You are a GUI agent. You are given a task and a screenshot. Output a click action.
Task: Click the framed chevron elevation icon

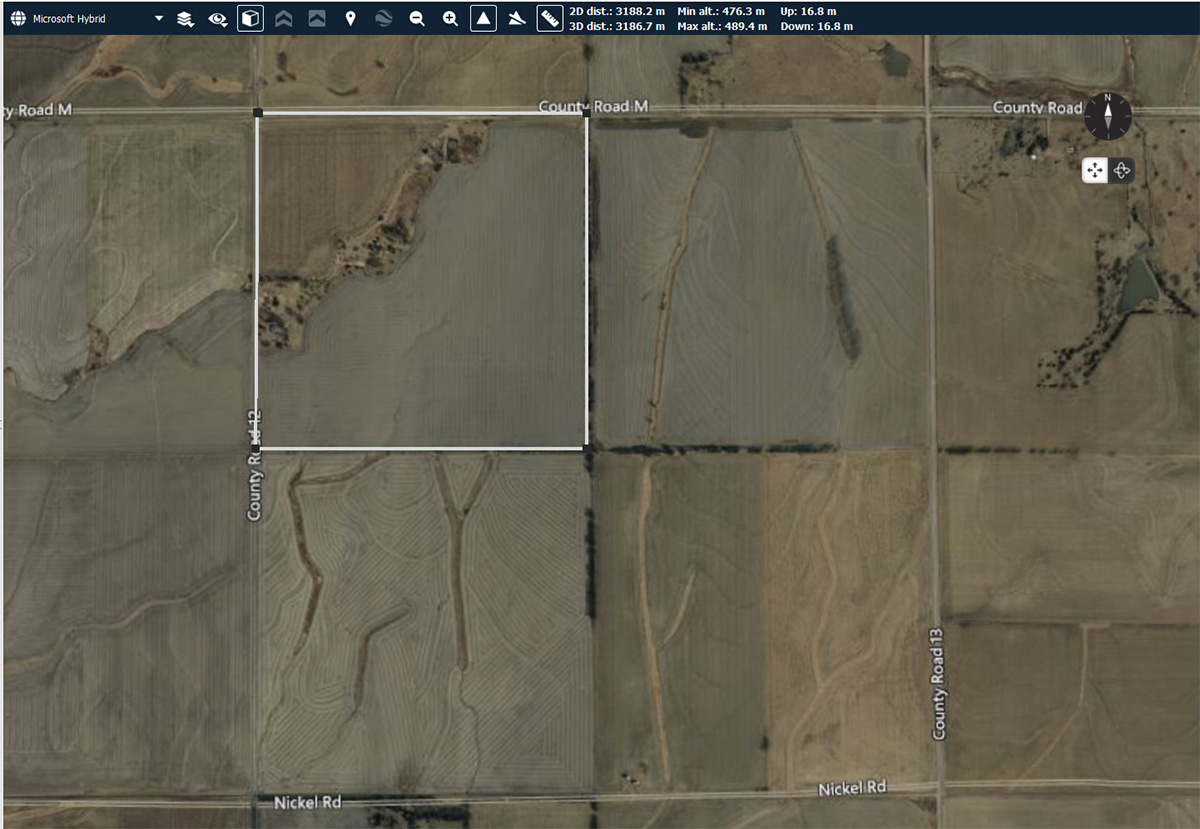point(317,18)
